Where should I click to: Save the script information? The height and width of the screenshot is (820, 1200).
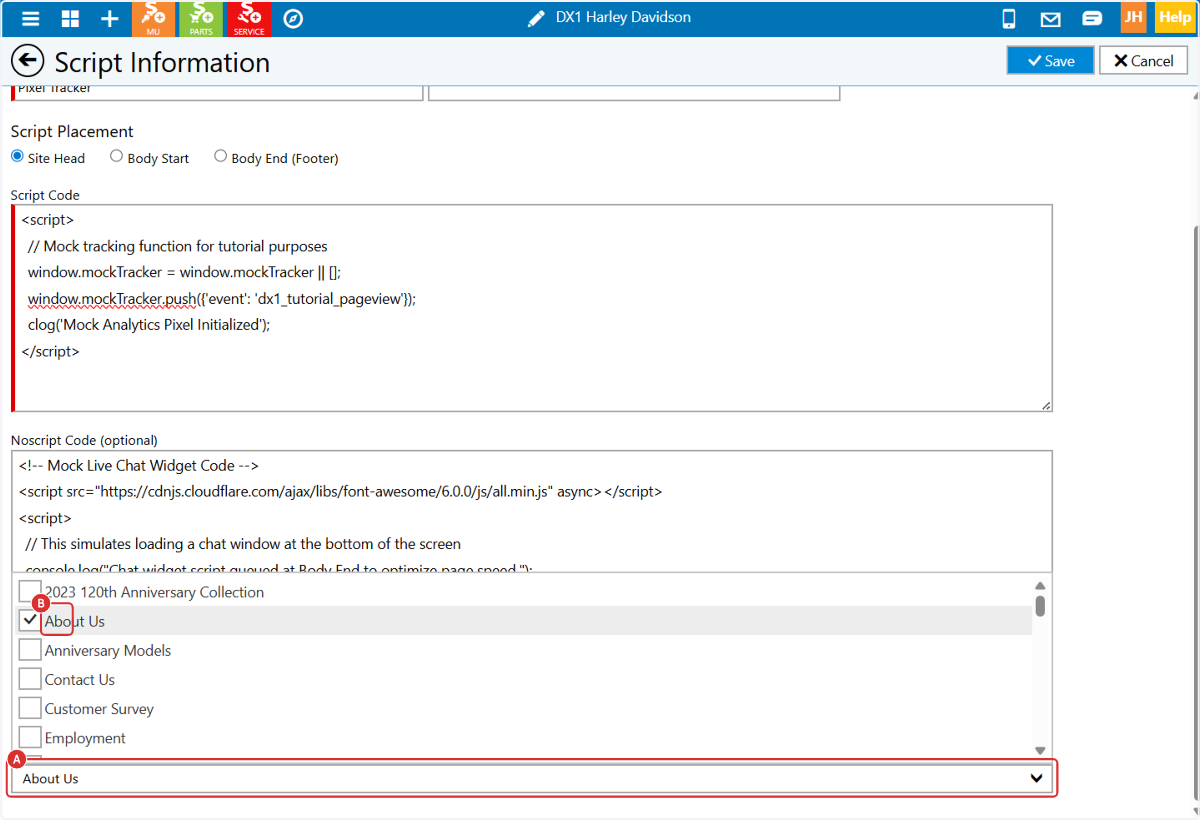[1050, 60]
